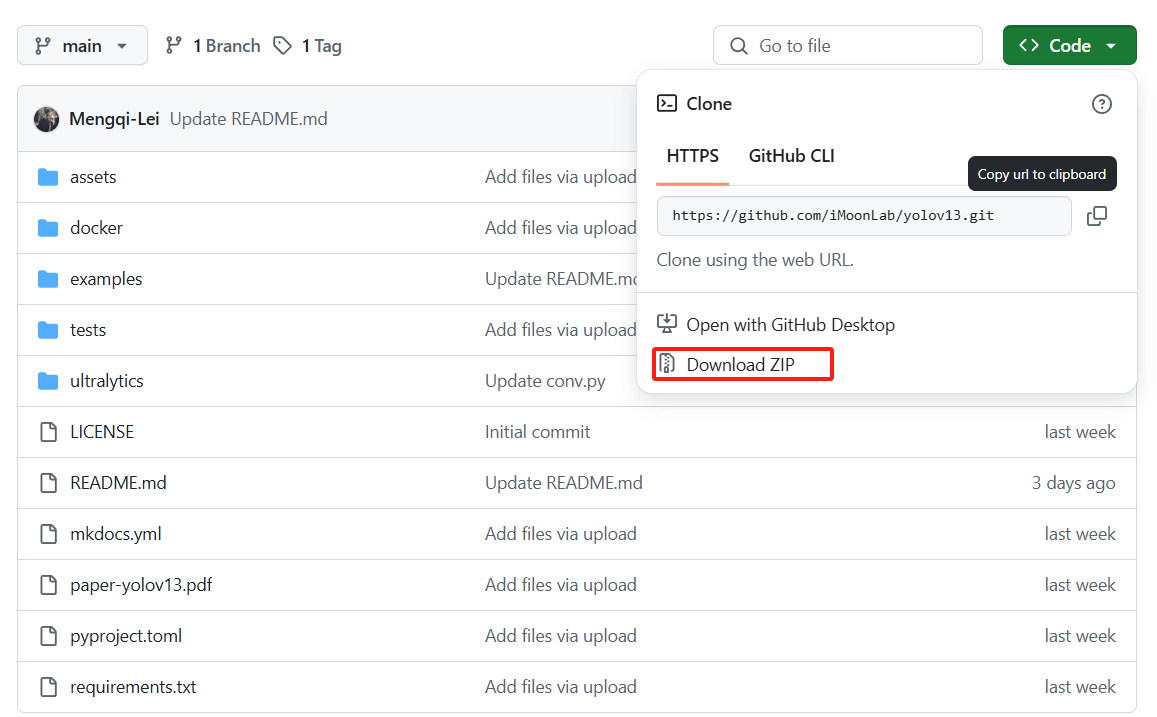The width and height of the screenshot is (1157, 717).
Task: Click the requirements.txt file icon
Action: (x=49, y=687)
